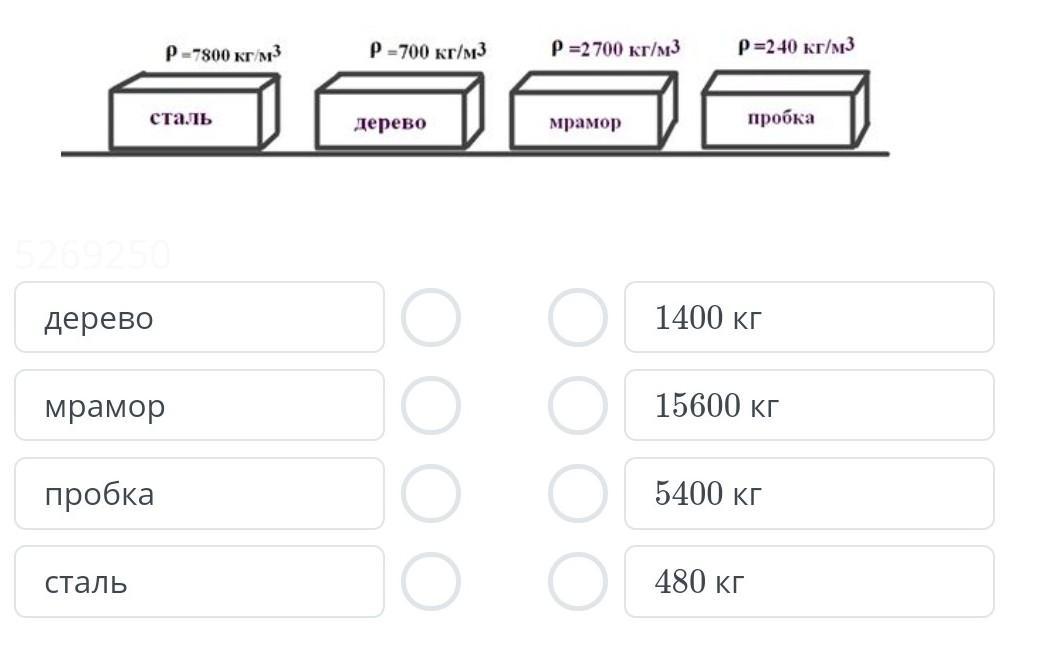Click the мрамор answer box
This screenshot has width=1044, height=652.
200,405
